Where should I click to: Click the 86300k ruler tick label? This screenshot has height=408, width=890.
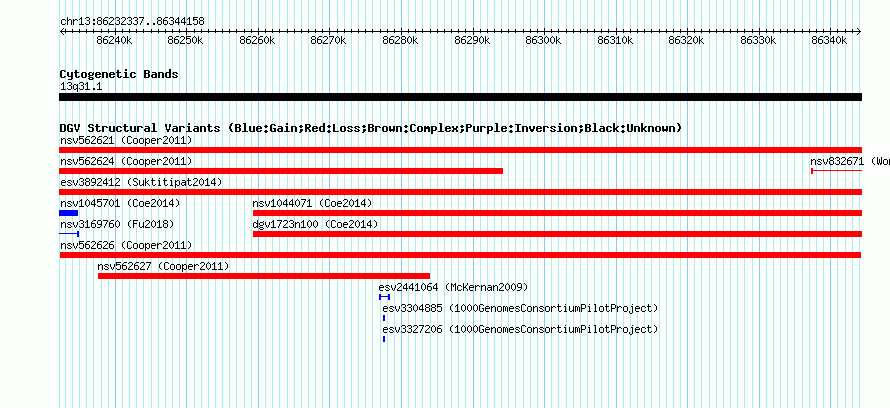tap(544, 40)
